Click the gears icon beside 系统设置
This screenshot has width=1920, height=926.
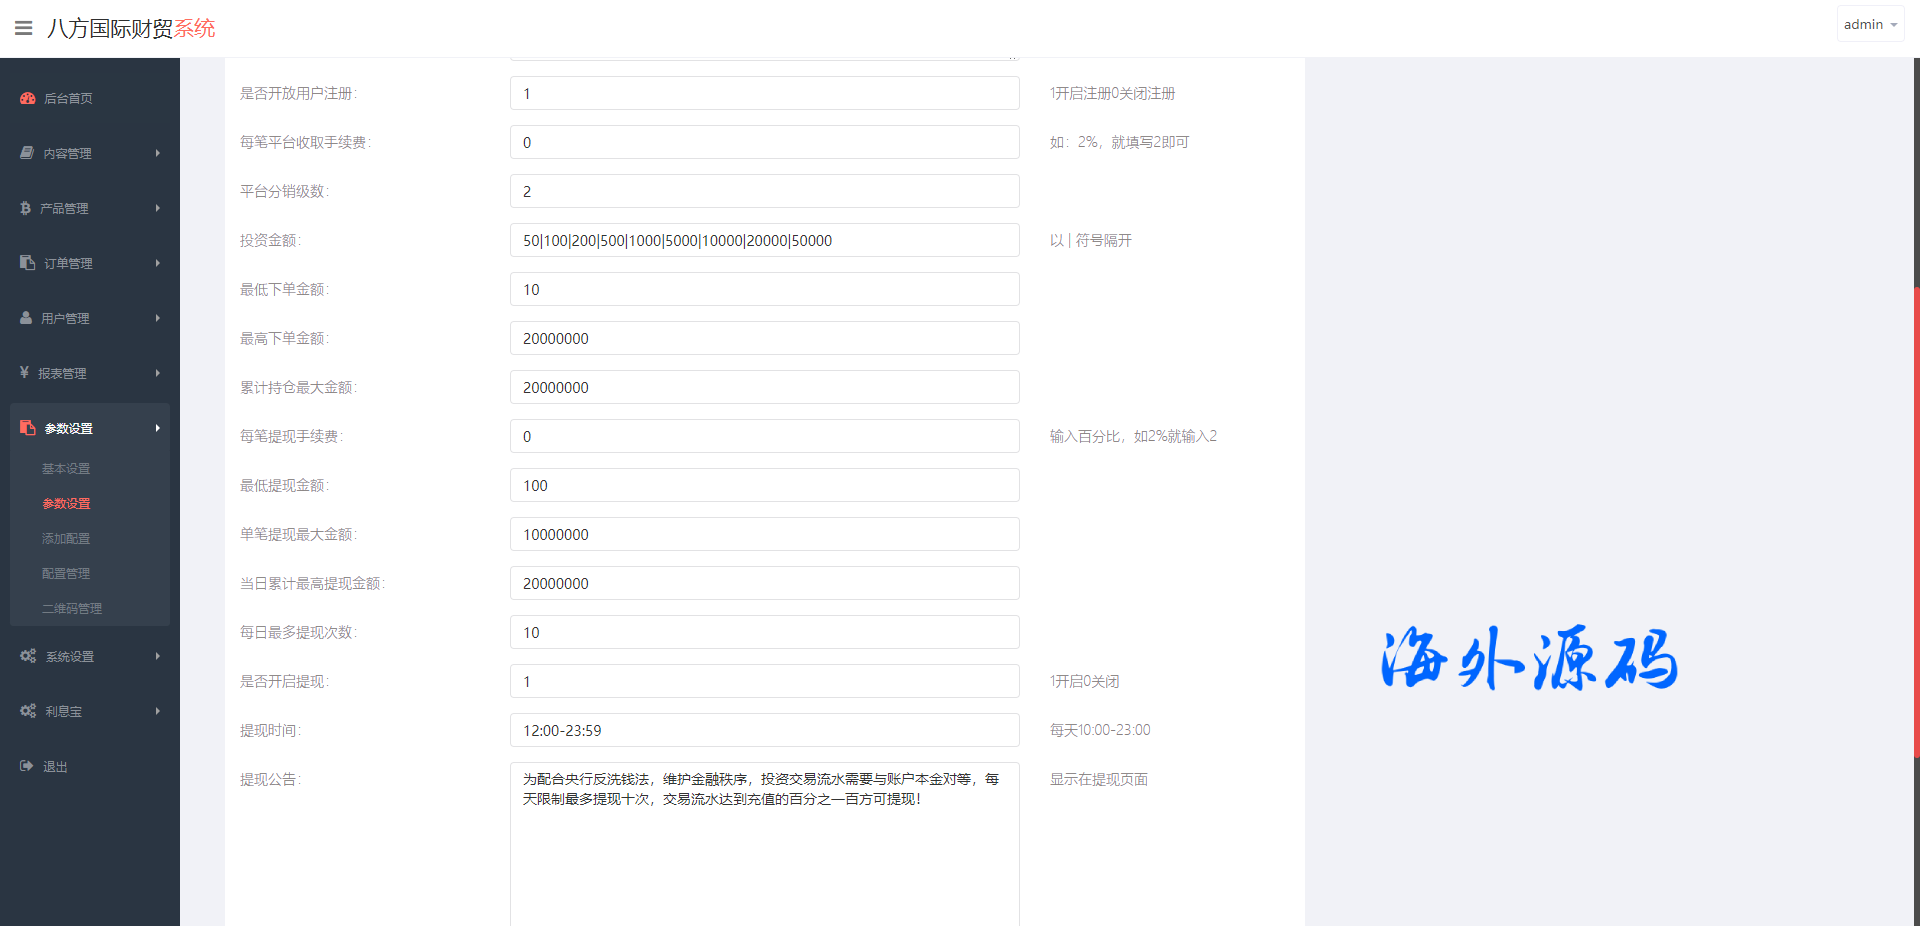28,656
